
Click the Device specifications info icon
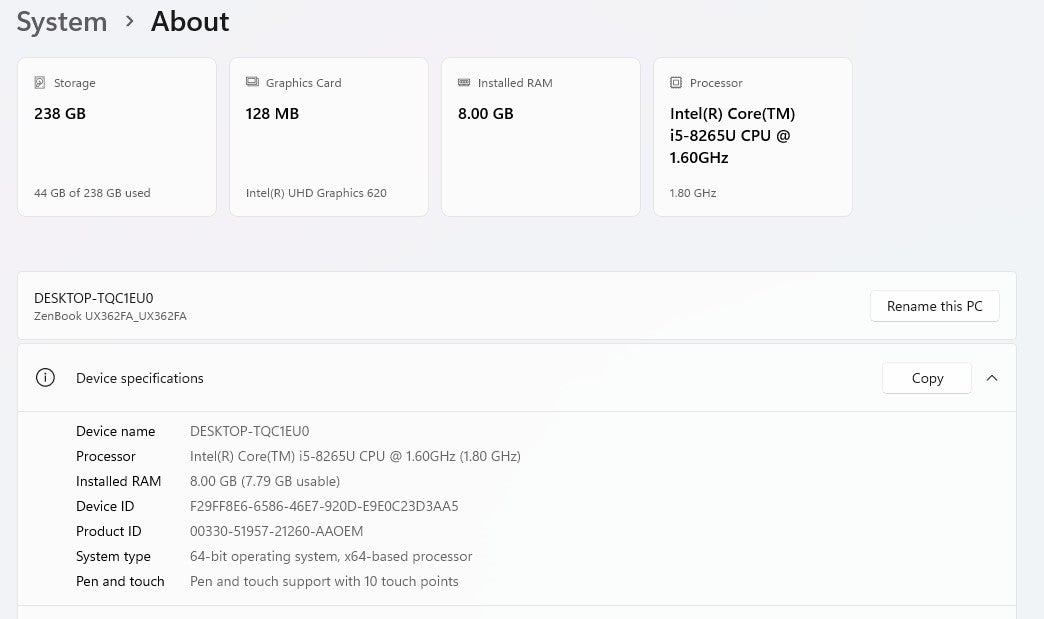pyautogui.click(x=45, y=378)
